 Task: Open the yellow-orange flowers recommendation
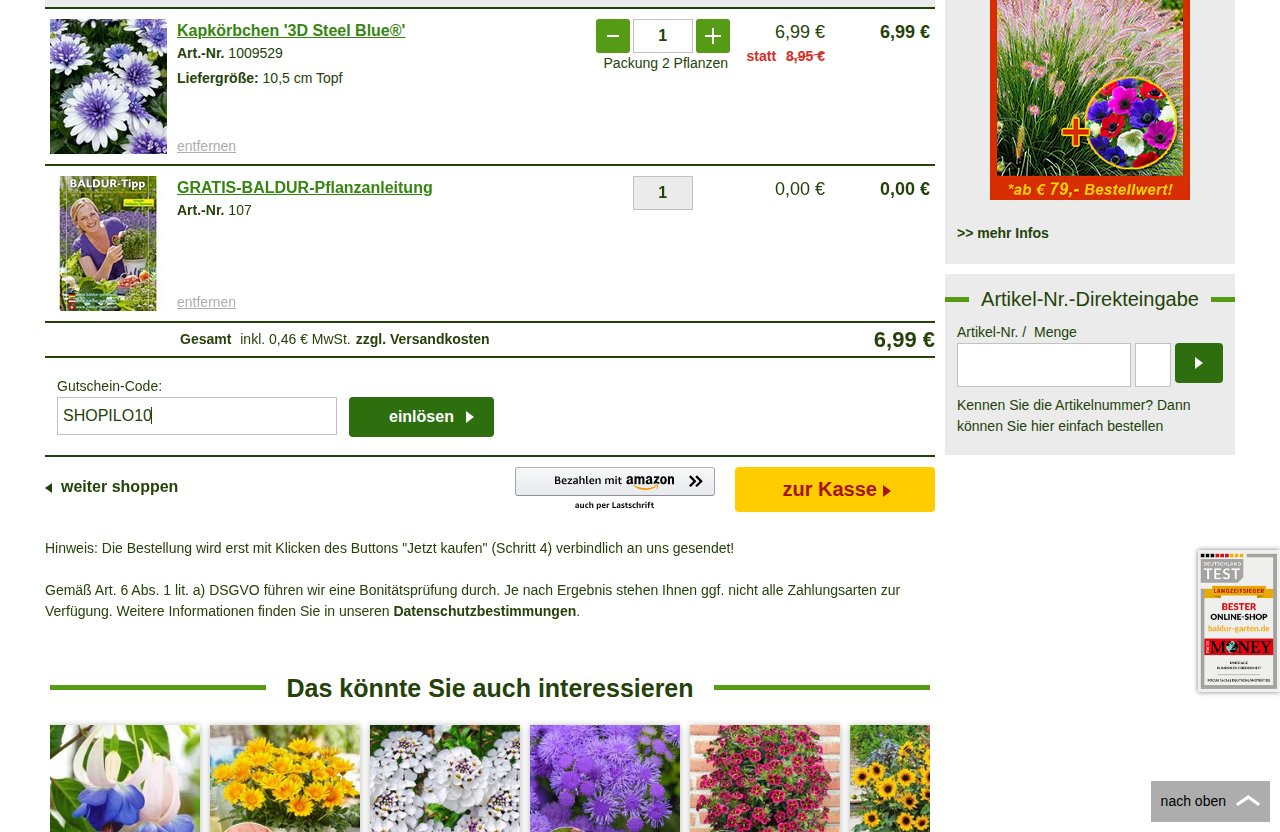tap(285, 778)
